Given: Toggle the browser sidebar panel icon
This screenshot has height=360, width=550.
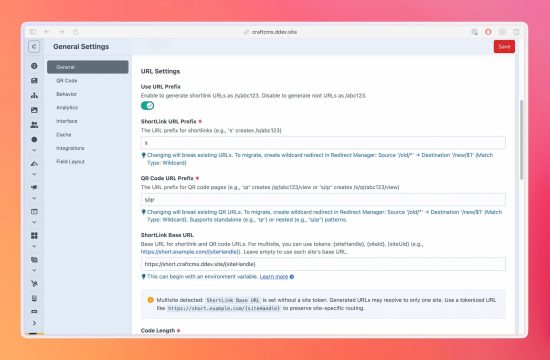Looking at the screenshot, I should pos(33,32).
